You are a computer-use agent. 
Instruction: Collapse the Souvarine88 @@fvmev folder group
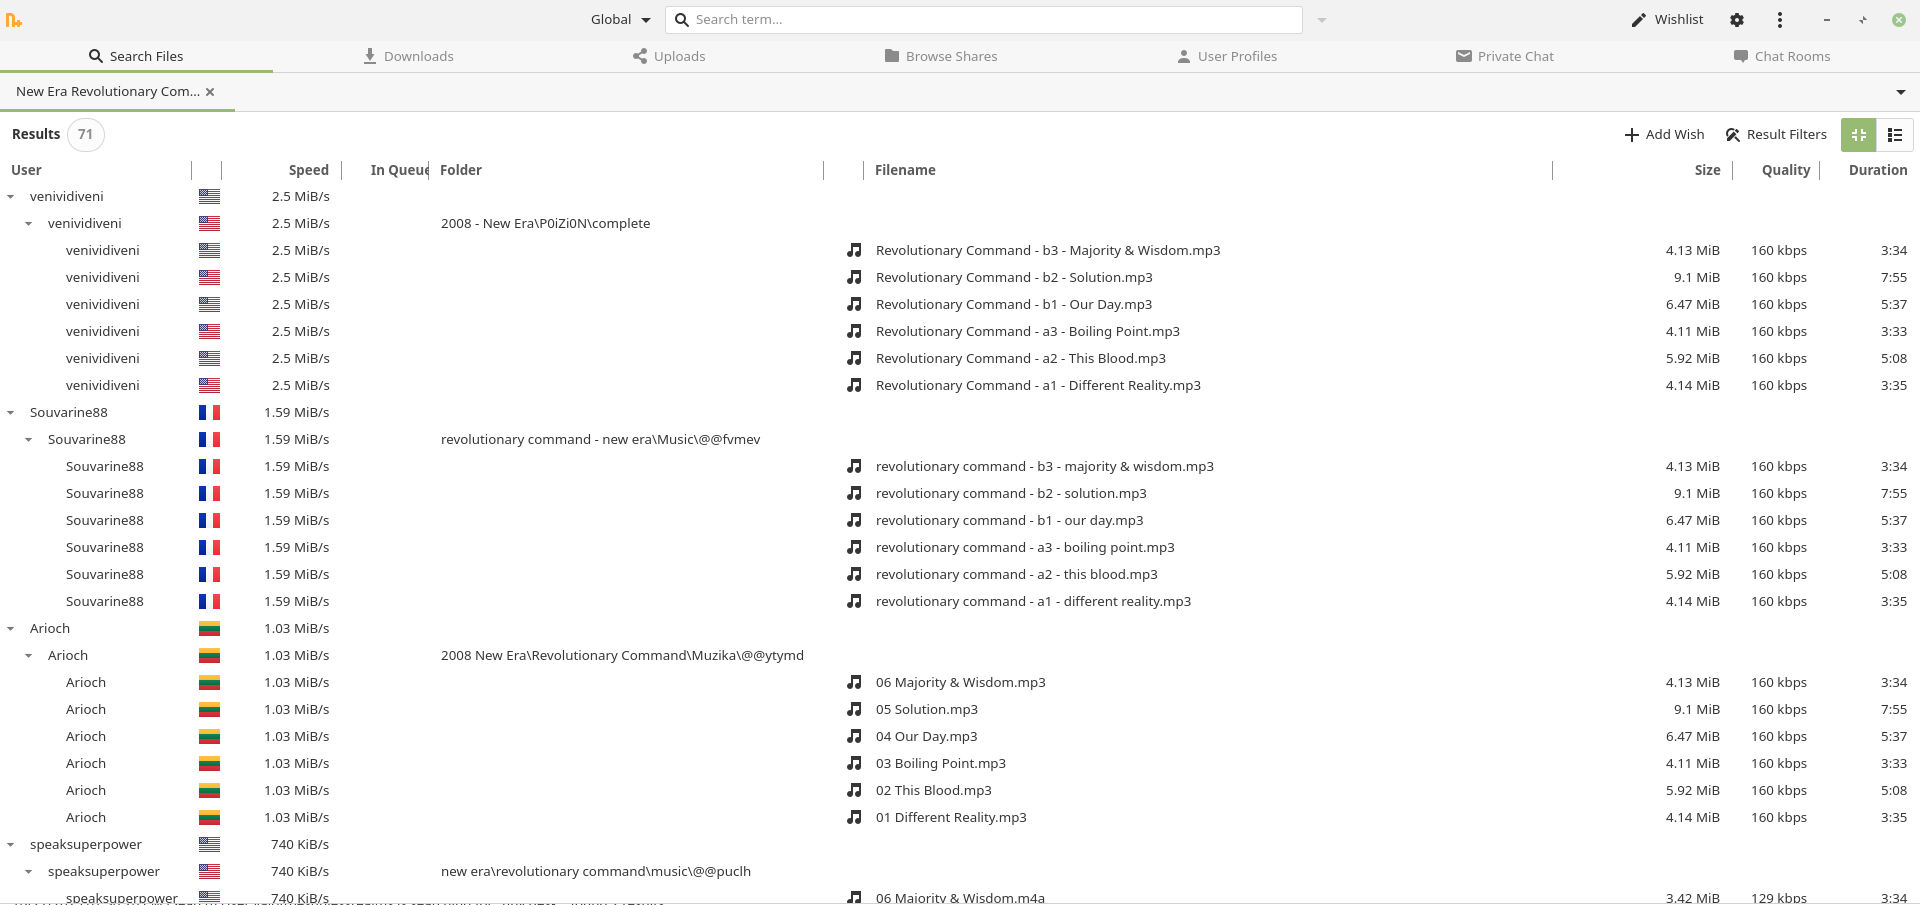pyautogui.click(x=29, y=440)
